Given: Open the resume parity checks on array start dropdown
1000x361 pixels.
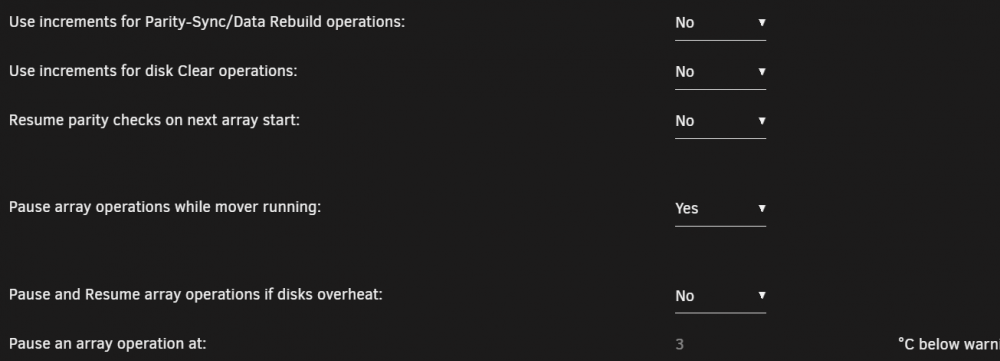Looking at the screenshot, I should pyautogui.click(x=720, y=121).
